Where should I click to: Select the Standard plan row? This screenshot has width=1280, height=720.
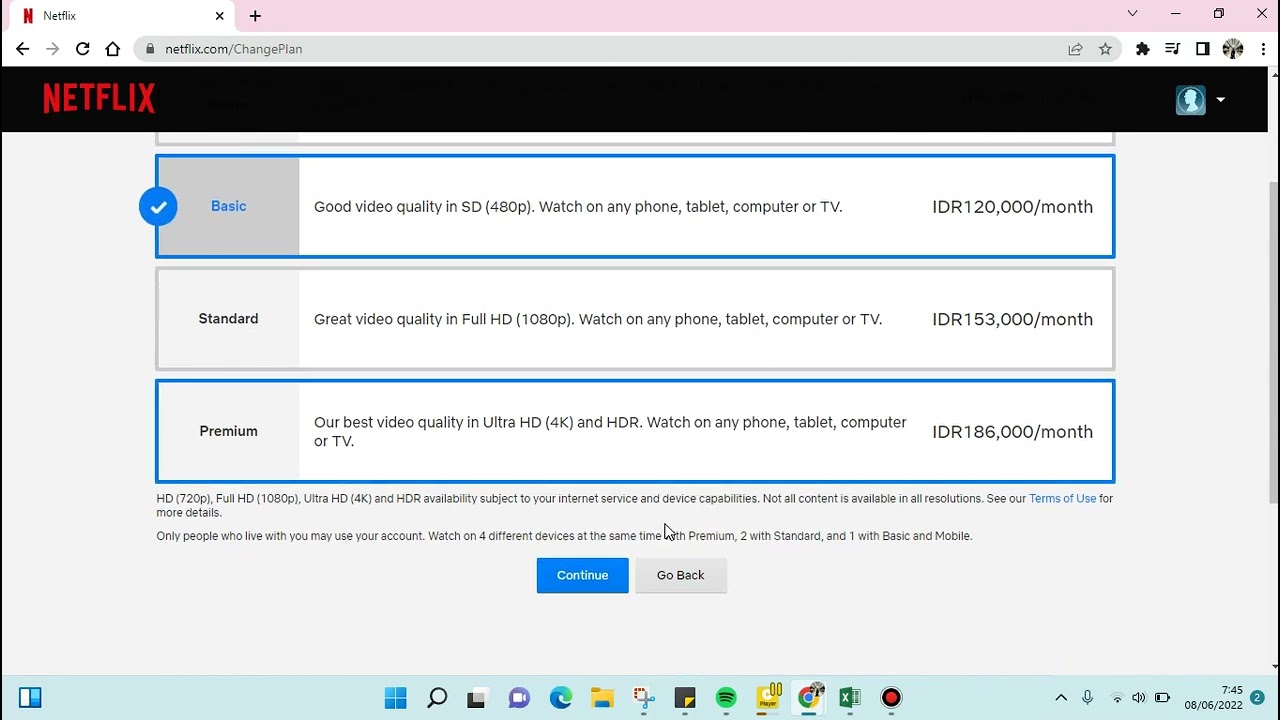635,319
